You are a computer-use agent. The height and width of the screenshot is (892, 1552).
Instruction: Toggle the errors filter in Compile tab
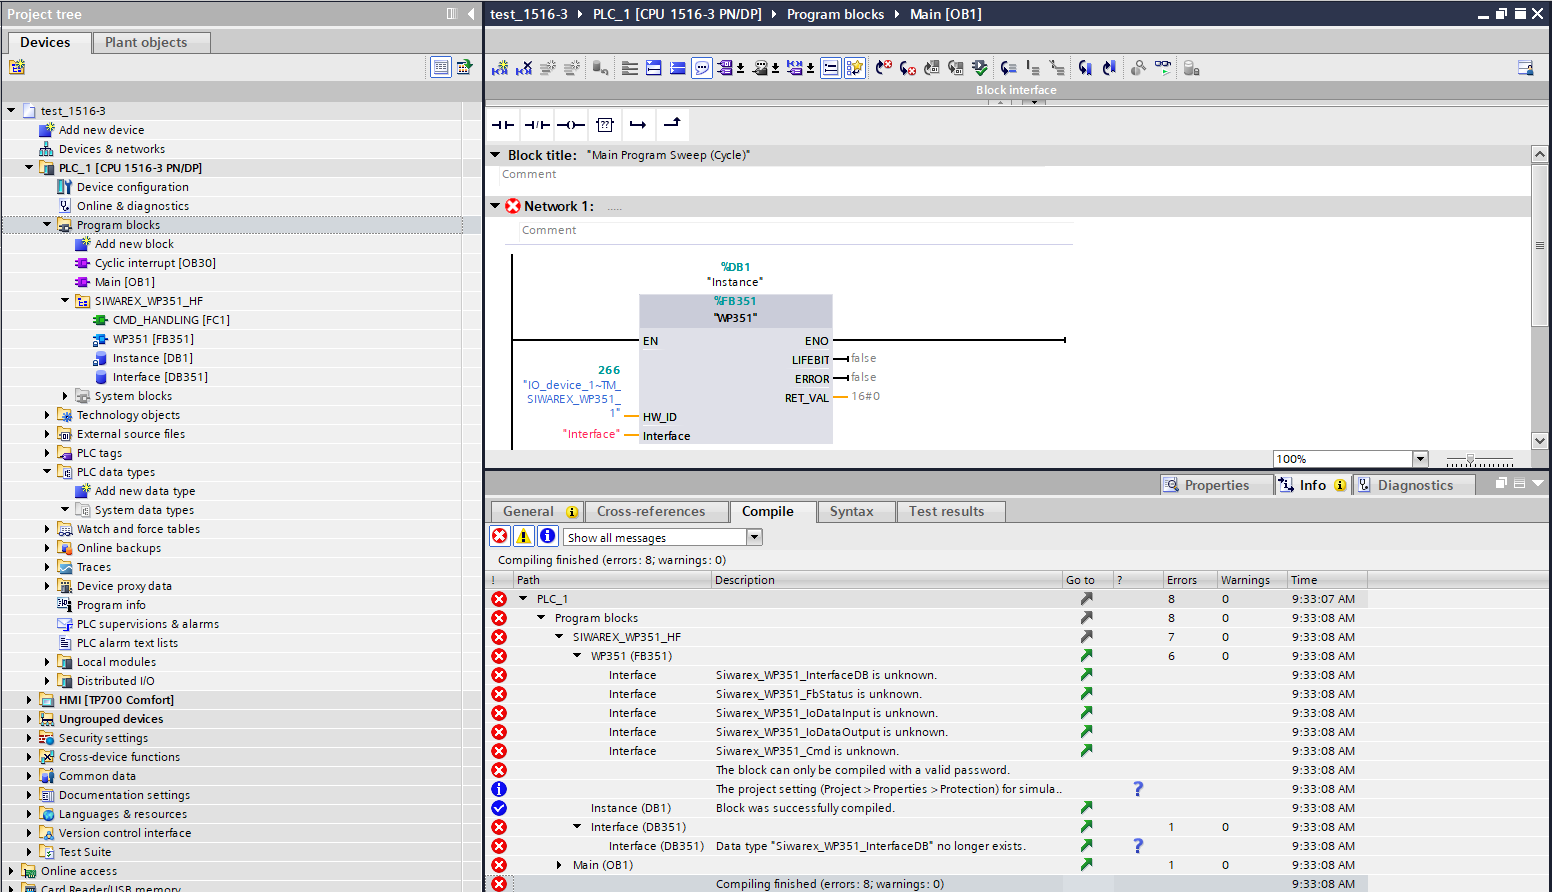coord(500,537)
